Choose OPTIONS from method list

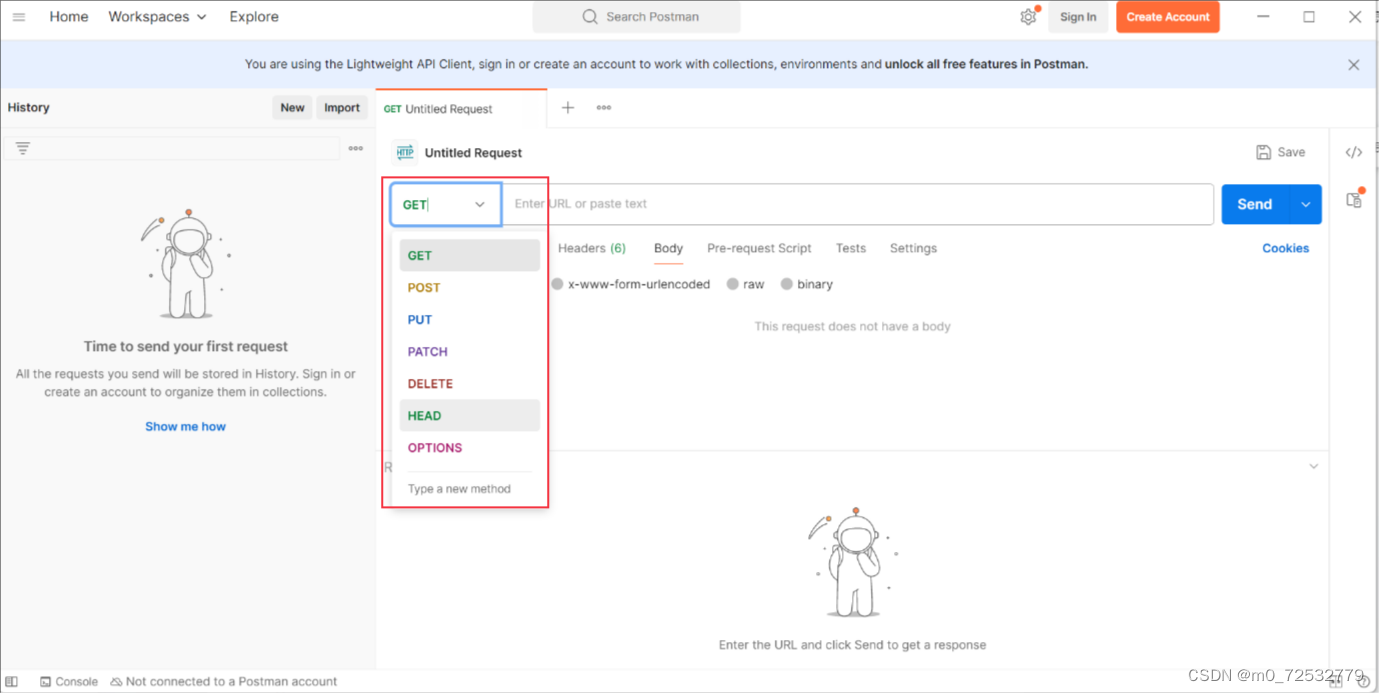click(x=470, y=448)
